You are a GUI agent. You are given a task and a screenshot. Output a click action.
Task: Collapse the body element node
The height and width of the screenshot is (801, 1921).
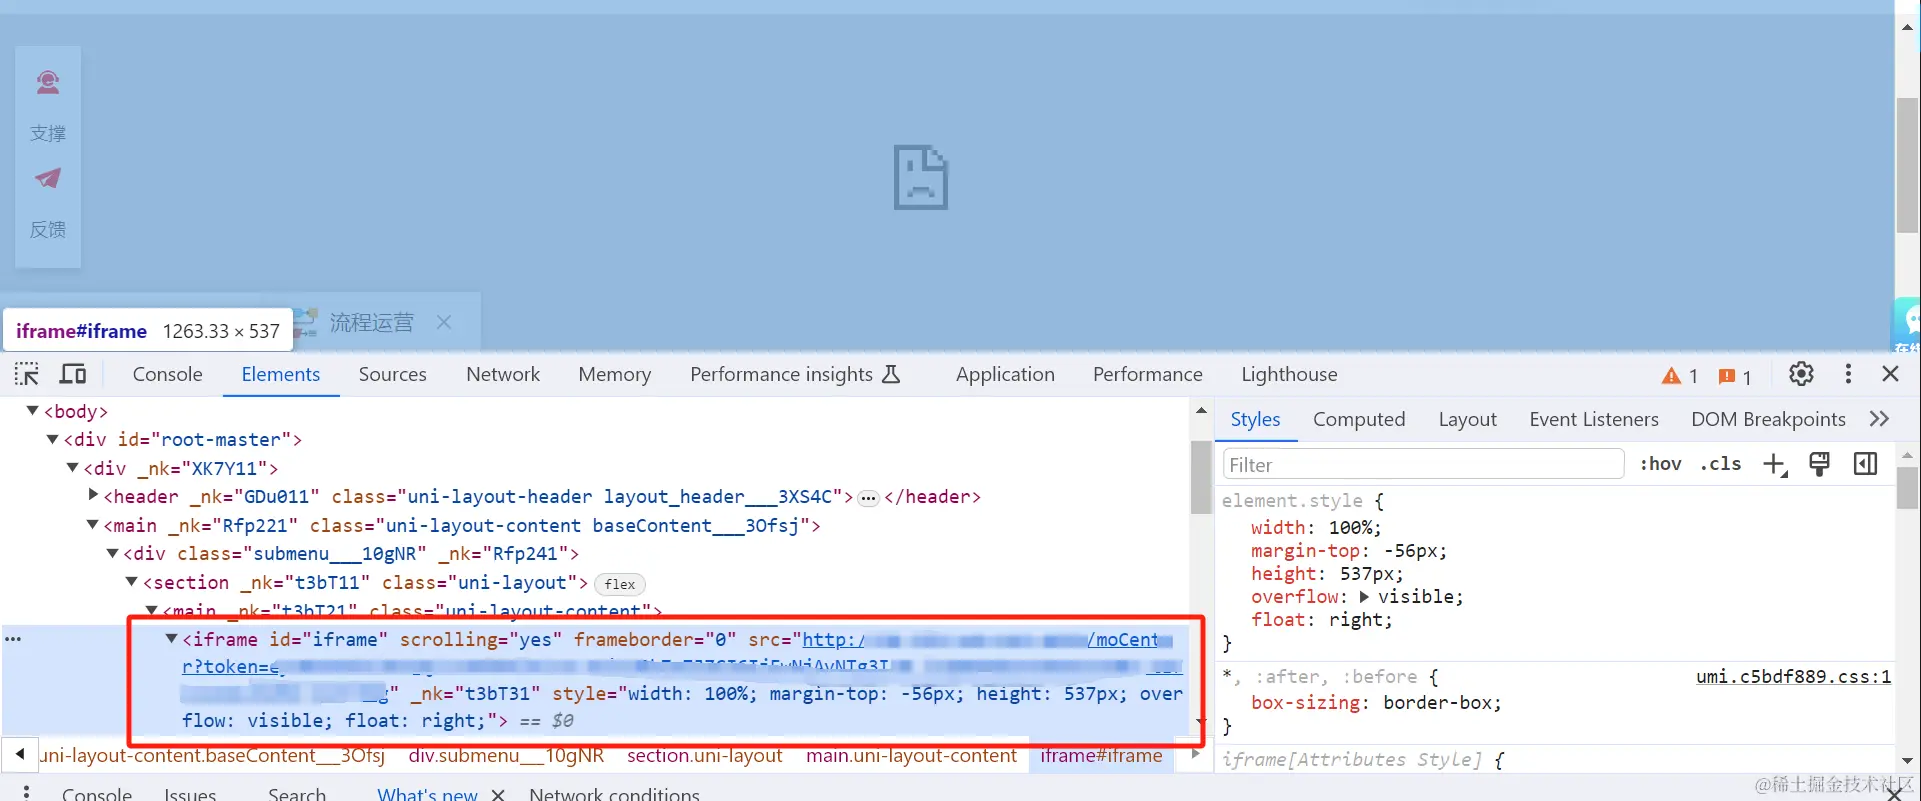[32, 411]
